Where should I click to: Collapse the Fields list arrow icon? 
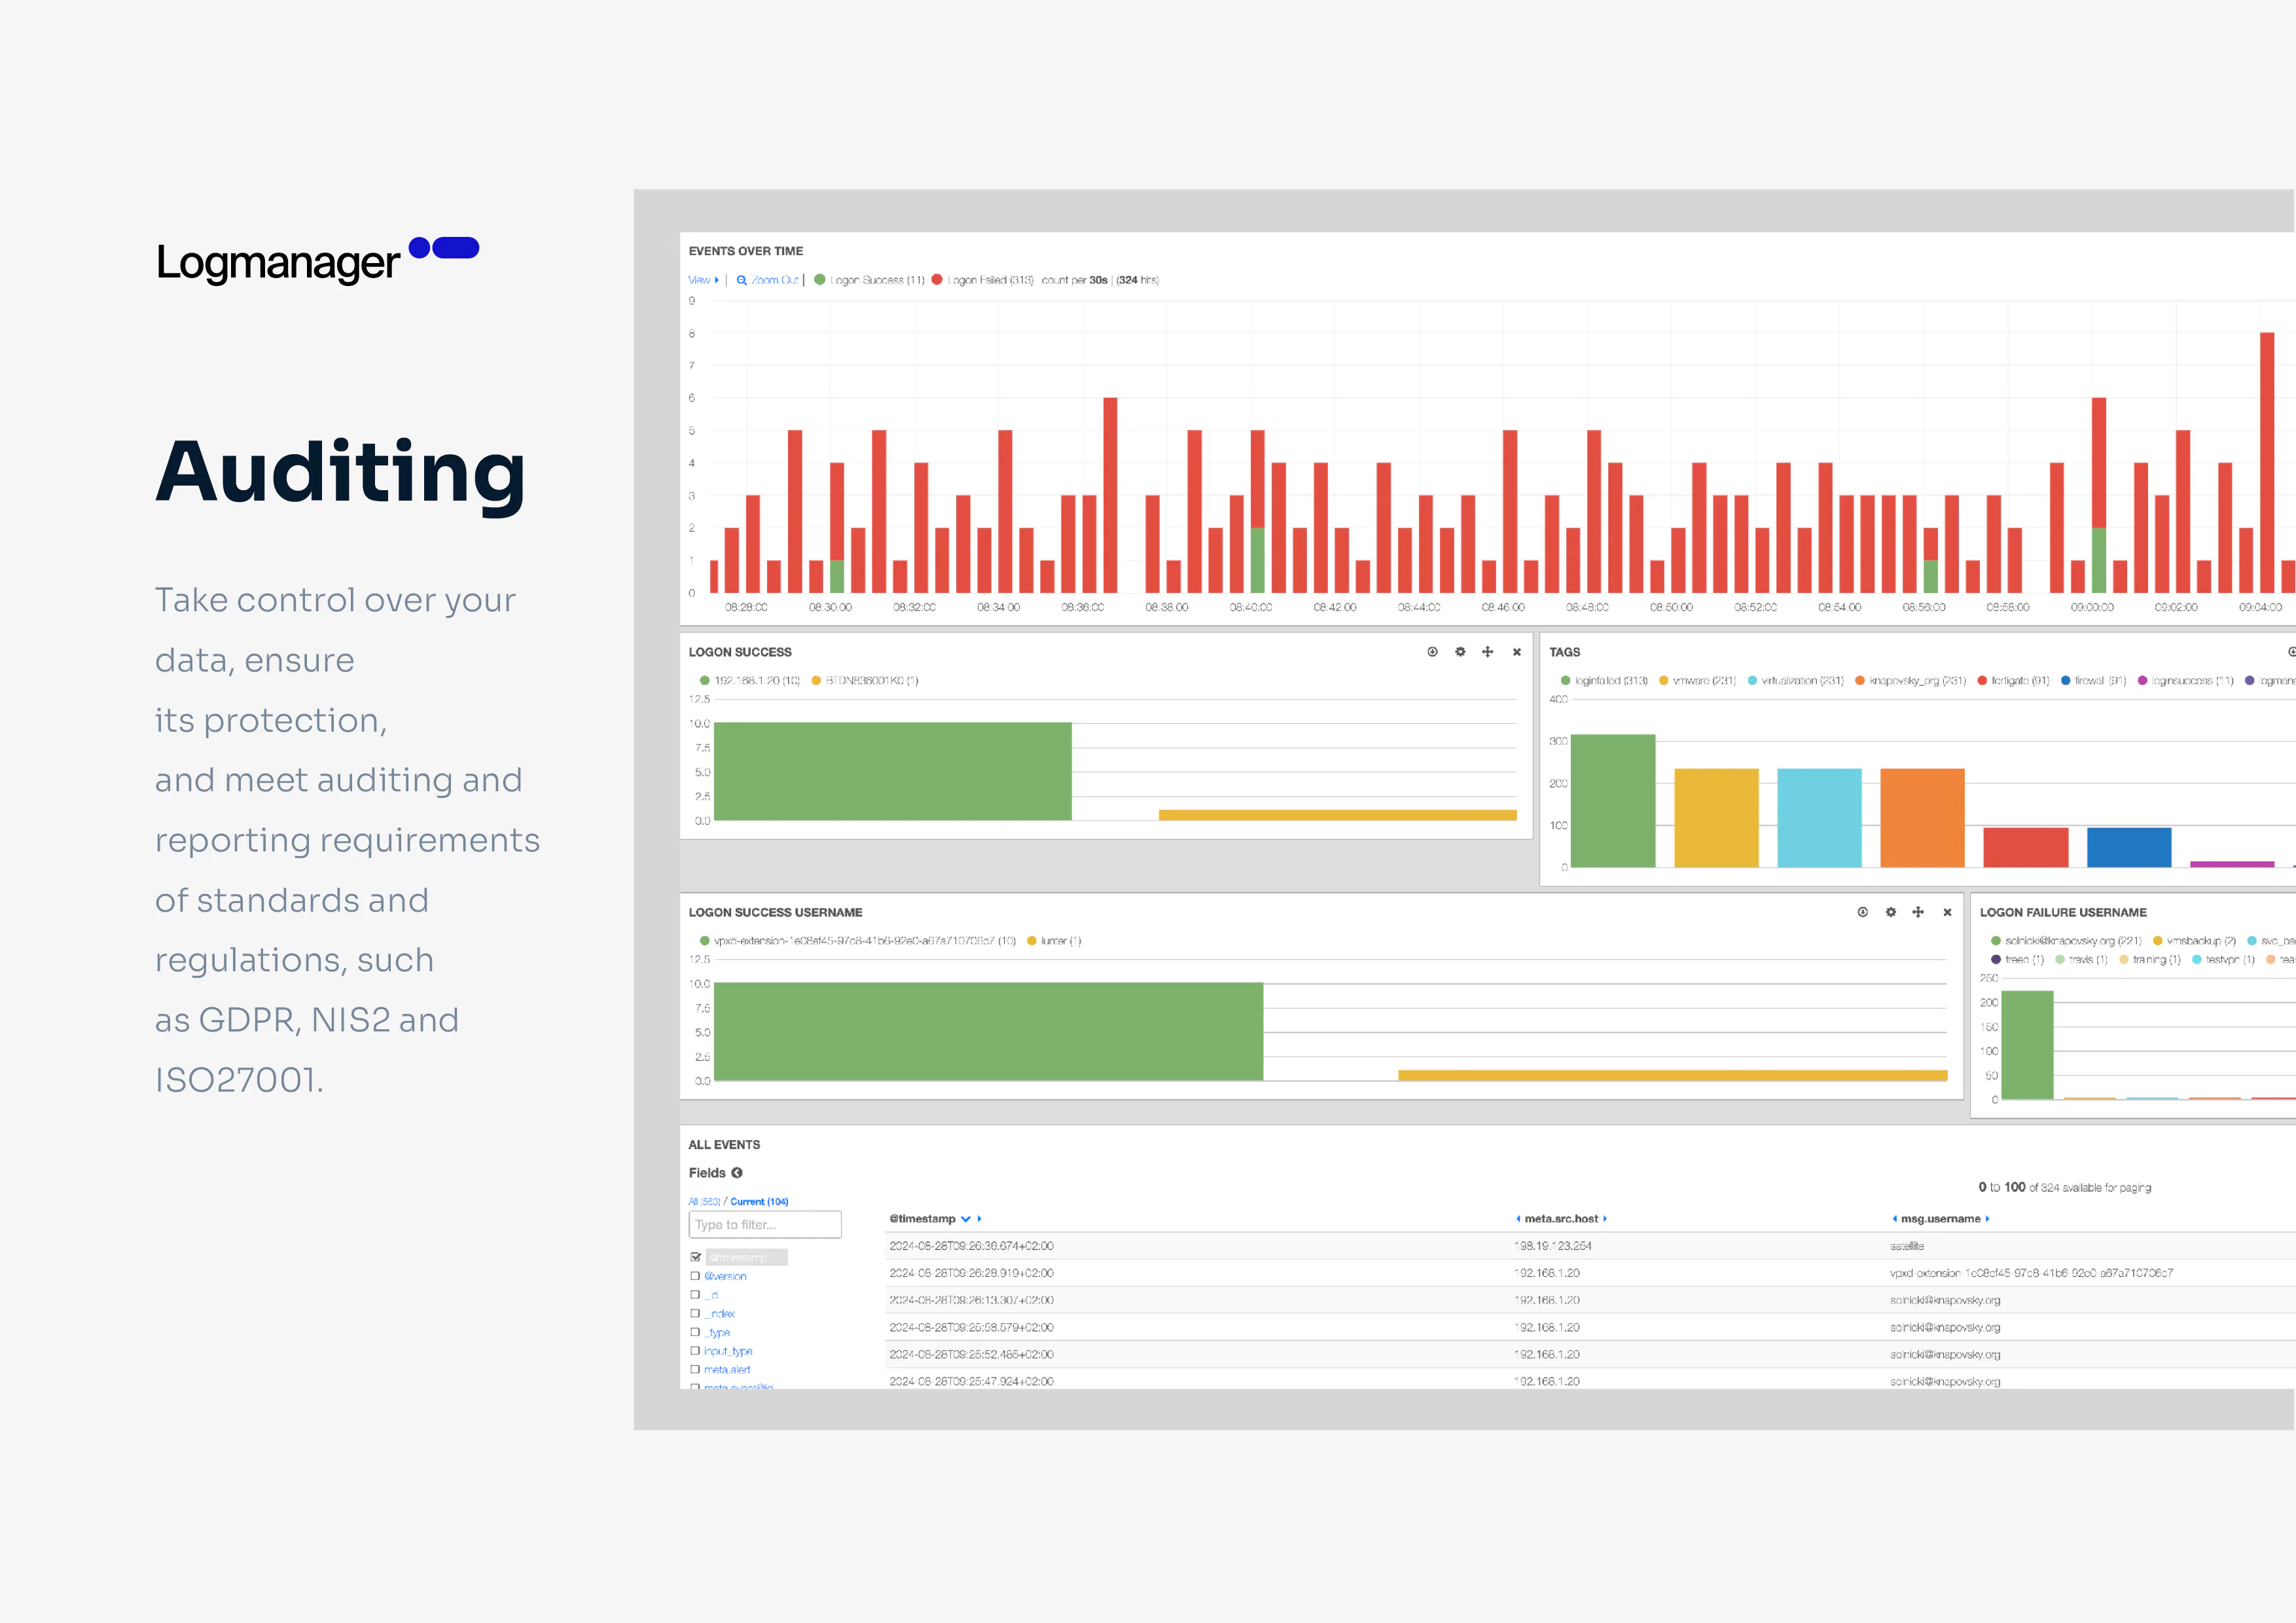pos(737,1173)
